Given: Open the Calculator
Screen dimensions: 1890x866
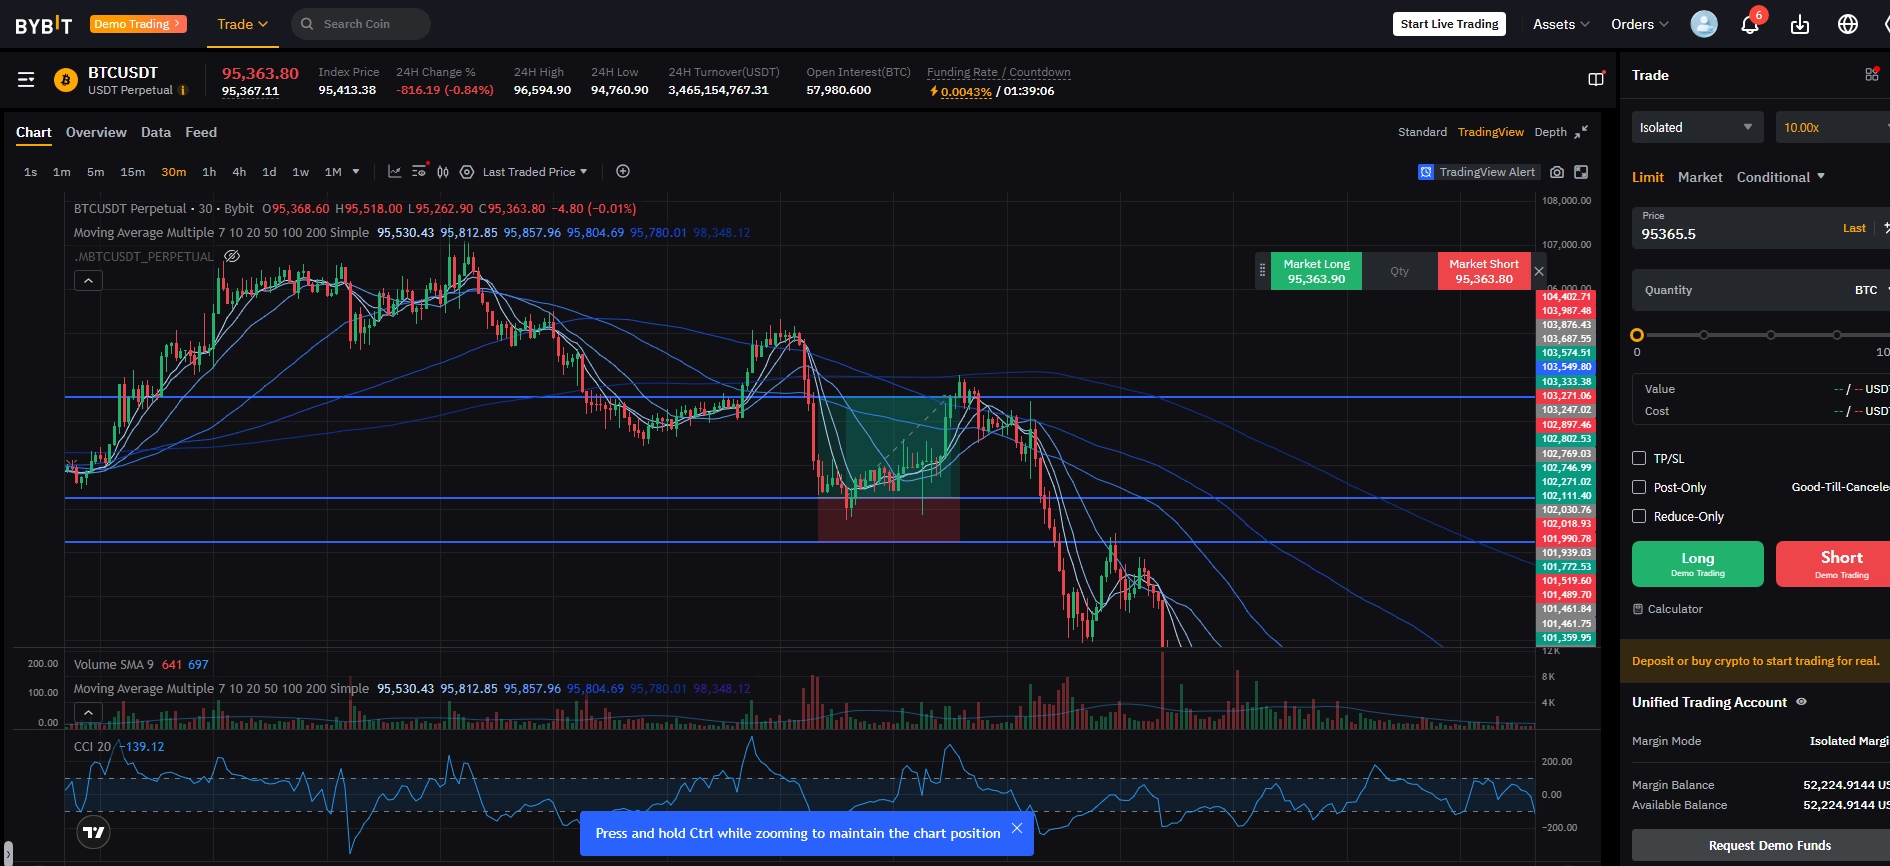Looking at the screenshot, I should pos(1668,609).
